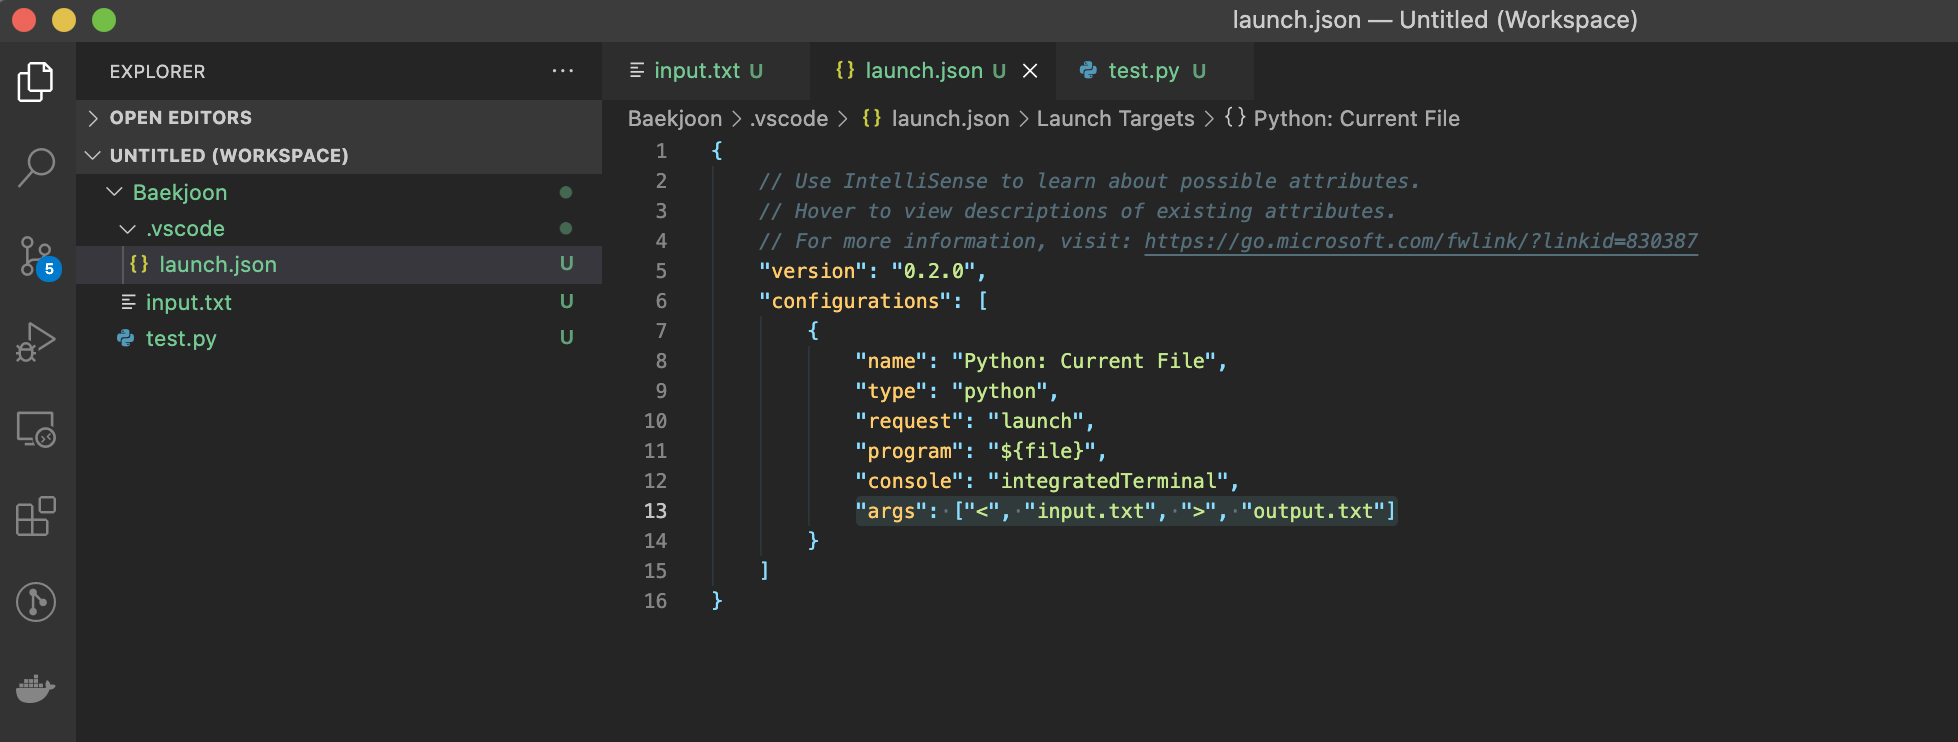The height and width of the screenshot is (742, 1958).
Task: Collapse the UNTITLED (WORKSPACE) section
Action: pos(339,155)
